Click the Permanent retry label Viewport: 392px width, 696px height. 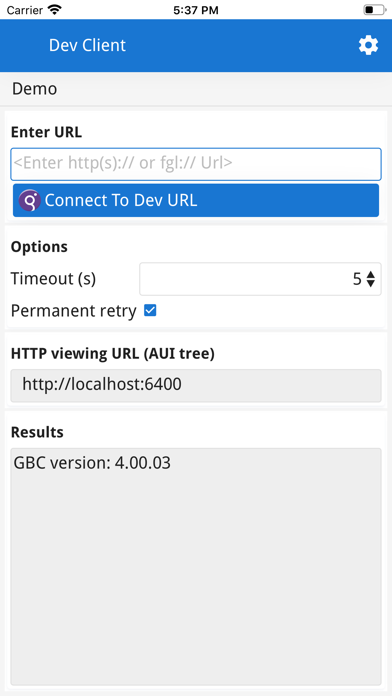[73, 311]
